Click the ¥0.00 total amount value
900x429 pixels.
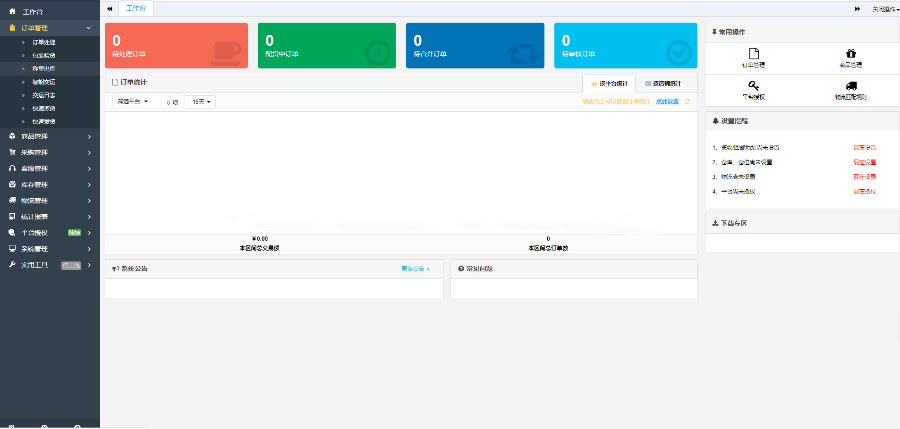click(x=260, y=239)
